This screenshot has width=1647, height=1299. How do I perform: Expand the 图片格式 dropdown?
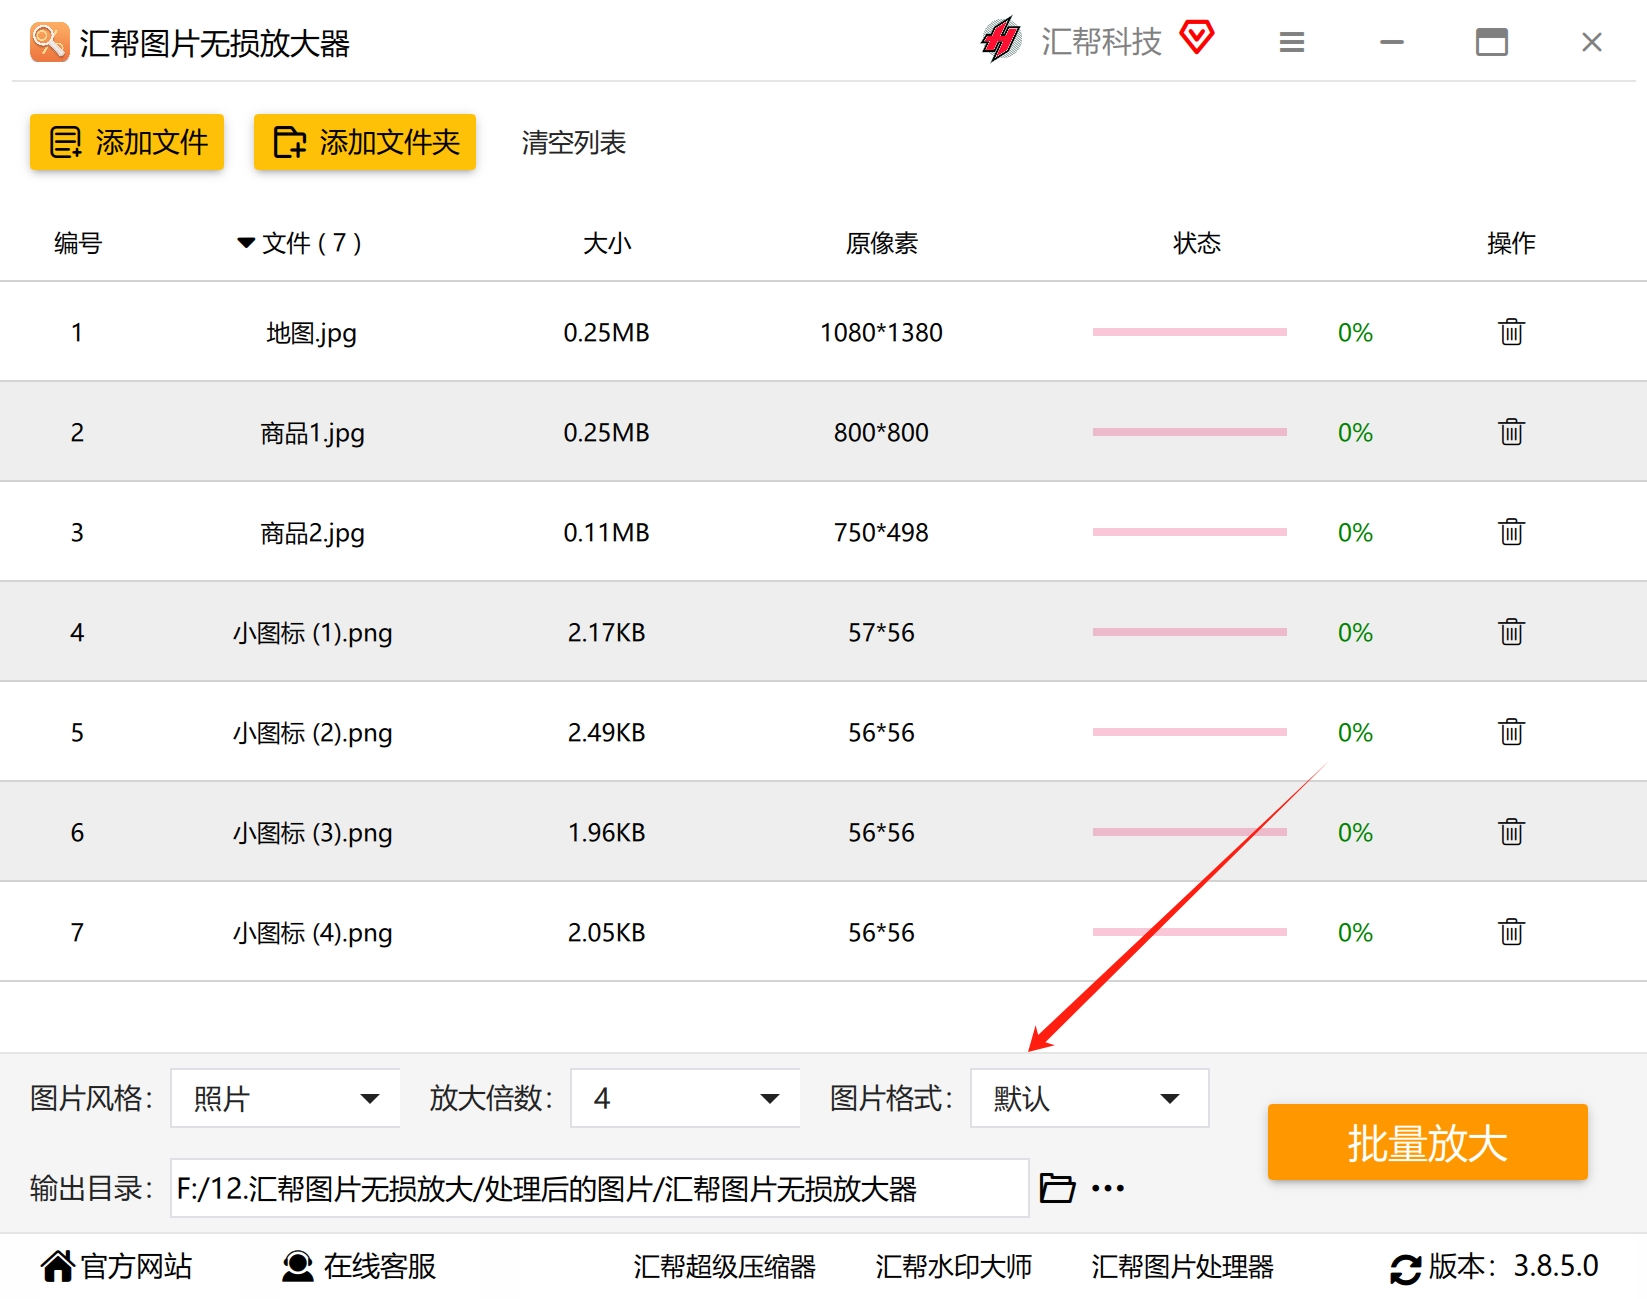tap(1090, 1098)
